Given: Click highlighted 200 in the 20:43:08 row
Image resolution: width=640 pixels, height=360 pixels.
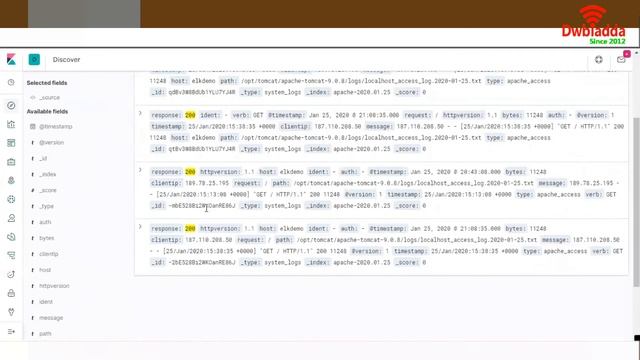Looking at the screenshot, I should coord(190,172).
